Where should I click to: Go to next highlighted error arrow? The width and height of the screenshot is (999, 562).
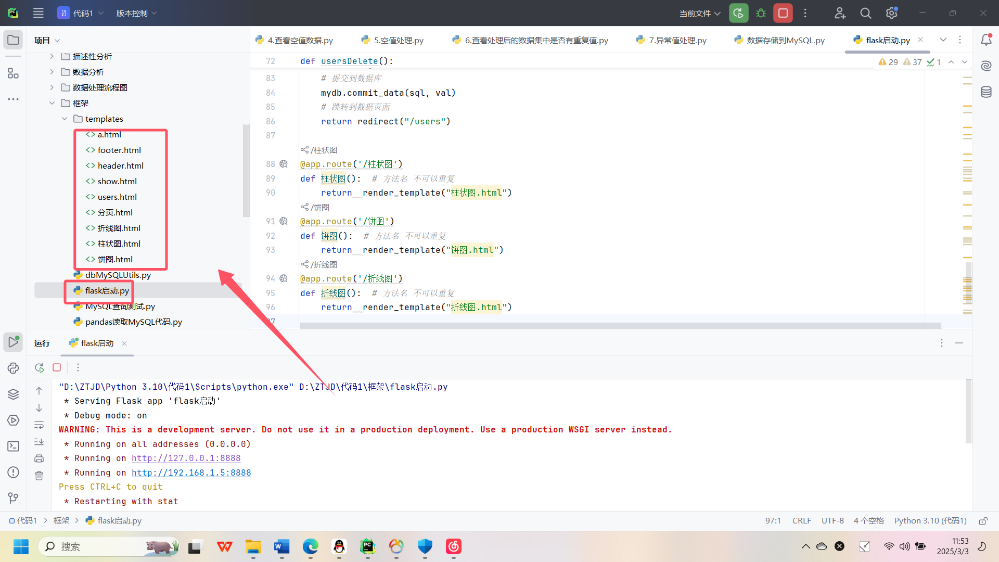coord(965,62)
